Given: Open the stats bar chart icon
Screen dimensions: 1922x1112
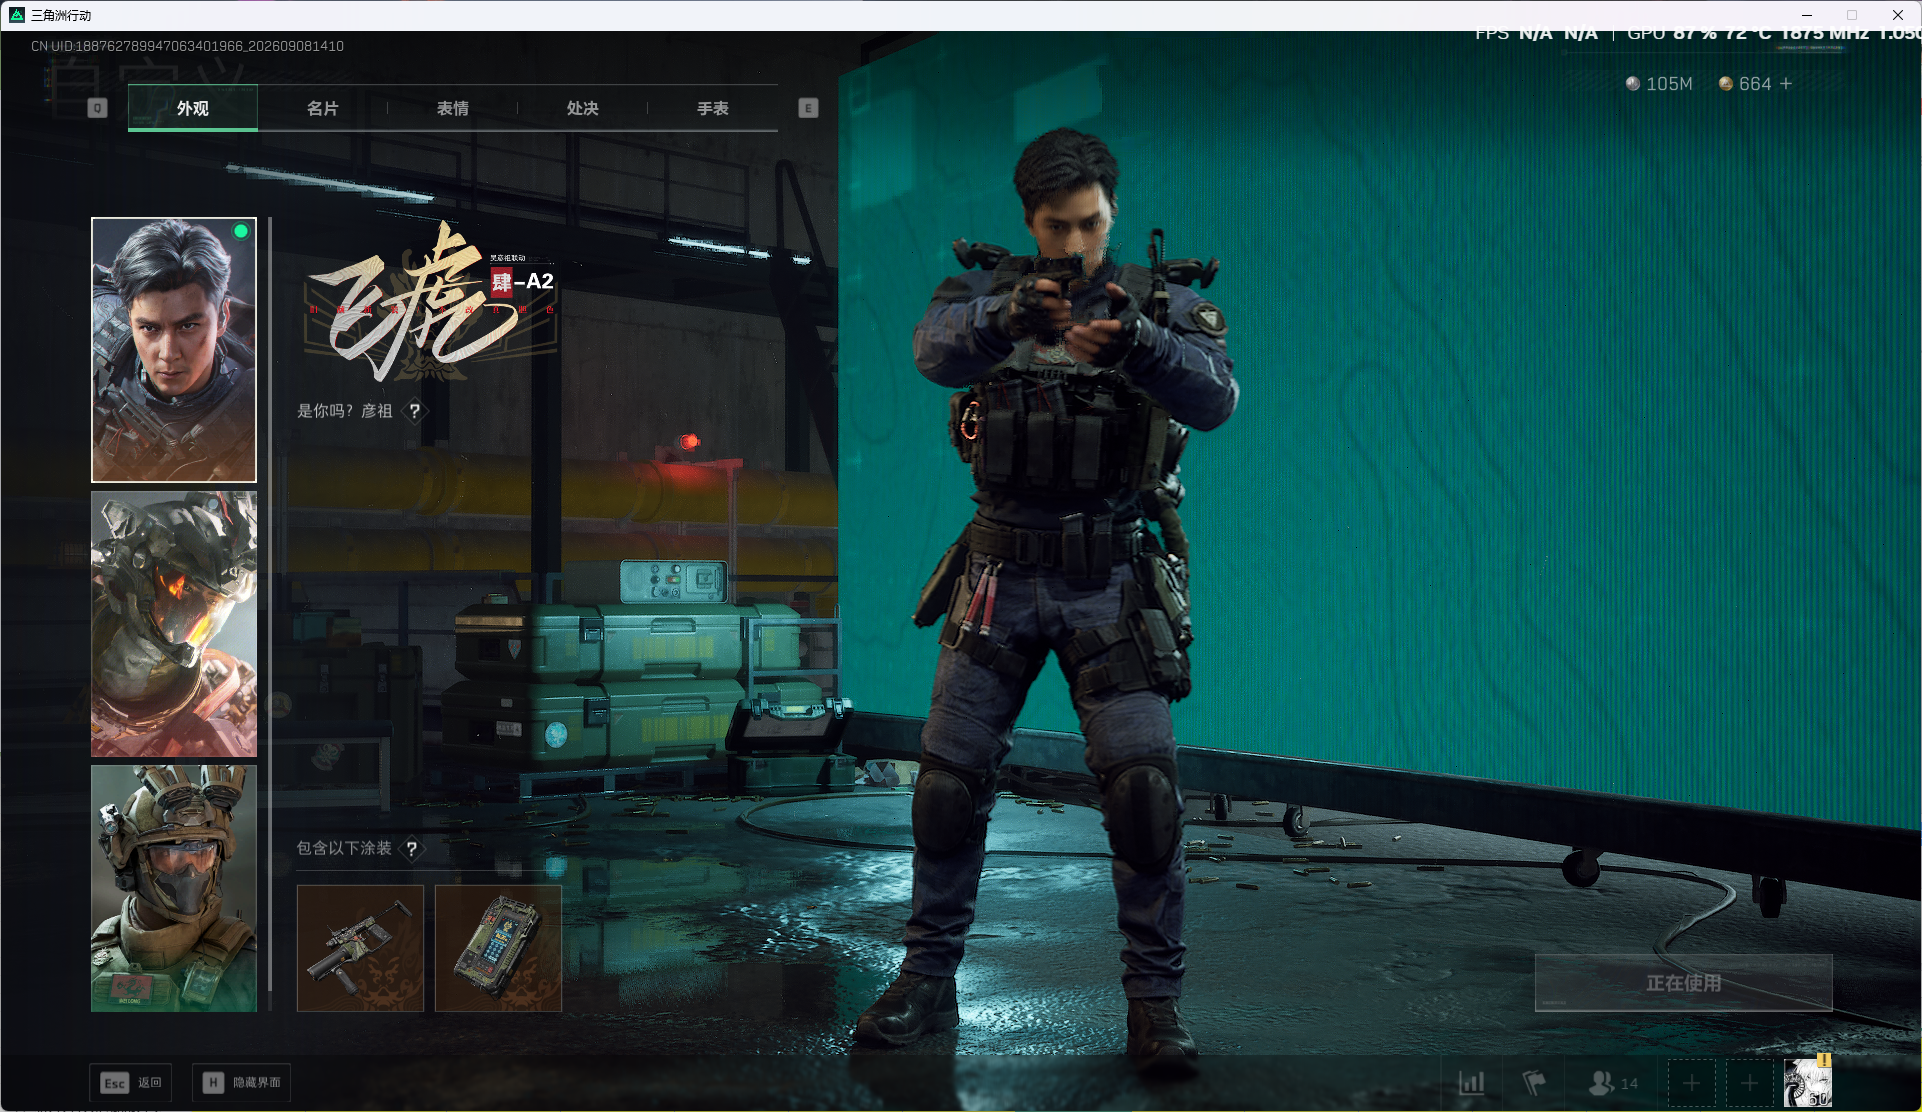Looking at the screenshot, I should (x=1472, y=1083).
